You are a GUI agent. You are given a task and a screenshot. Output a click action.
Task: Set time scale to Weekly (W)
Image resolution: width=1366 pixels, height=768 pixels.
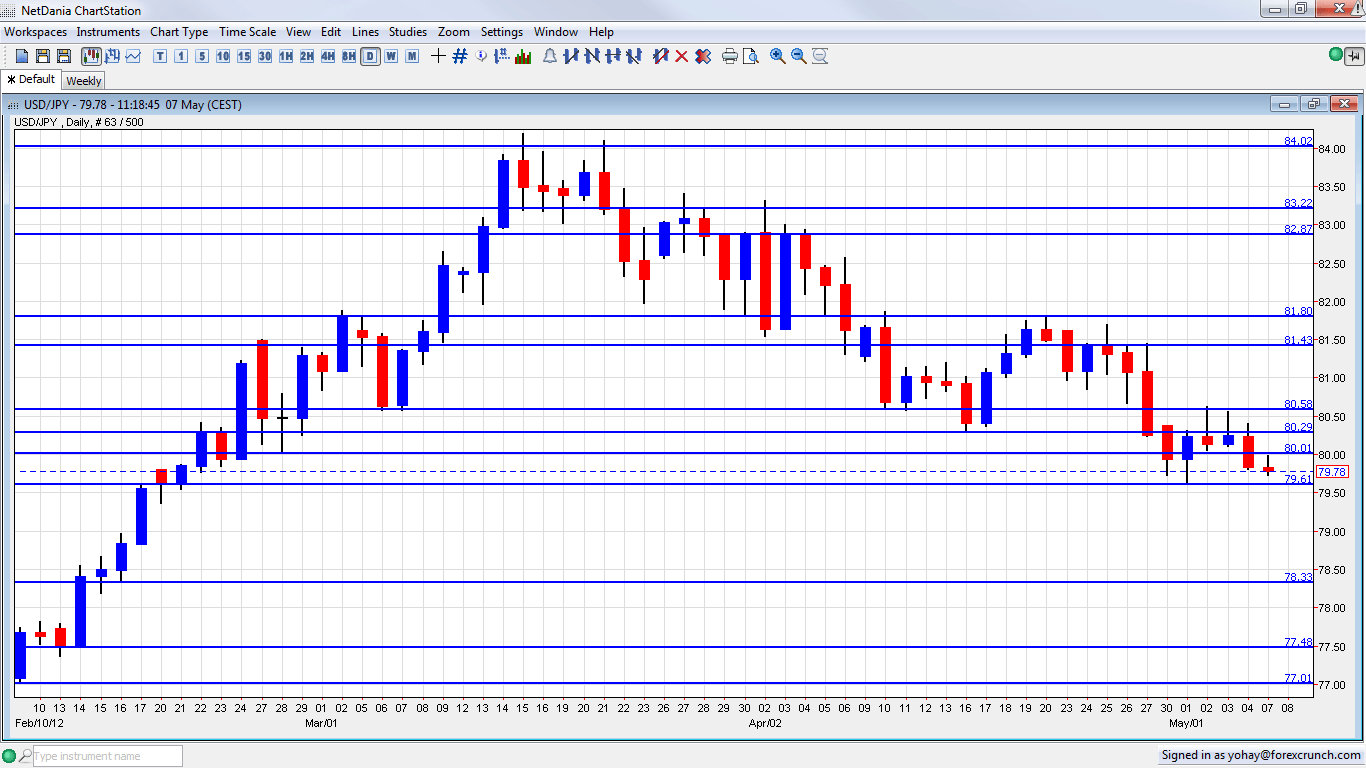(391, 56)
